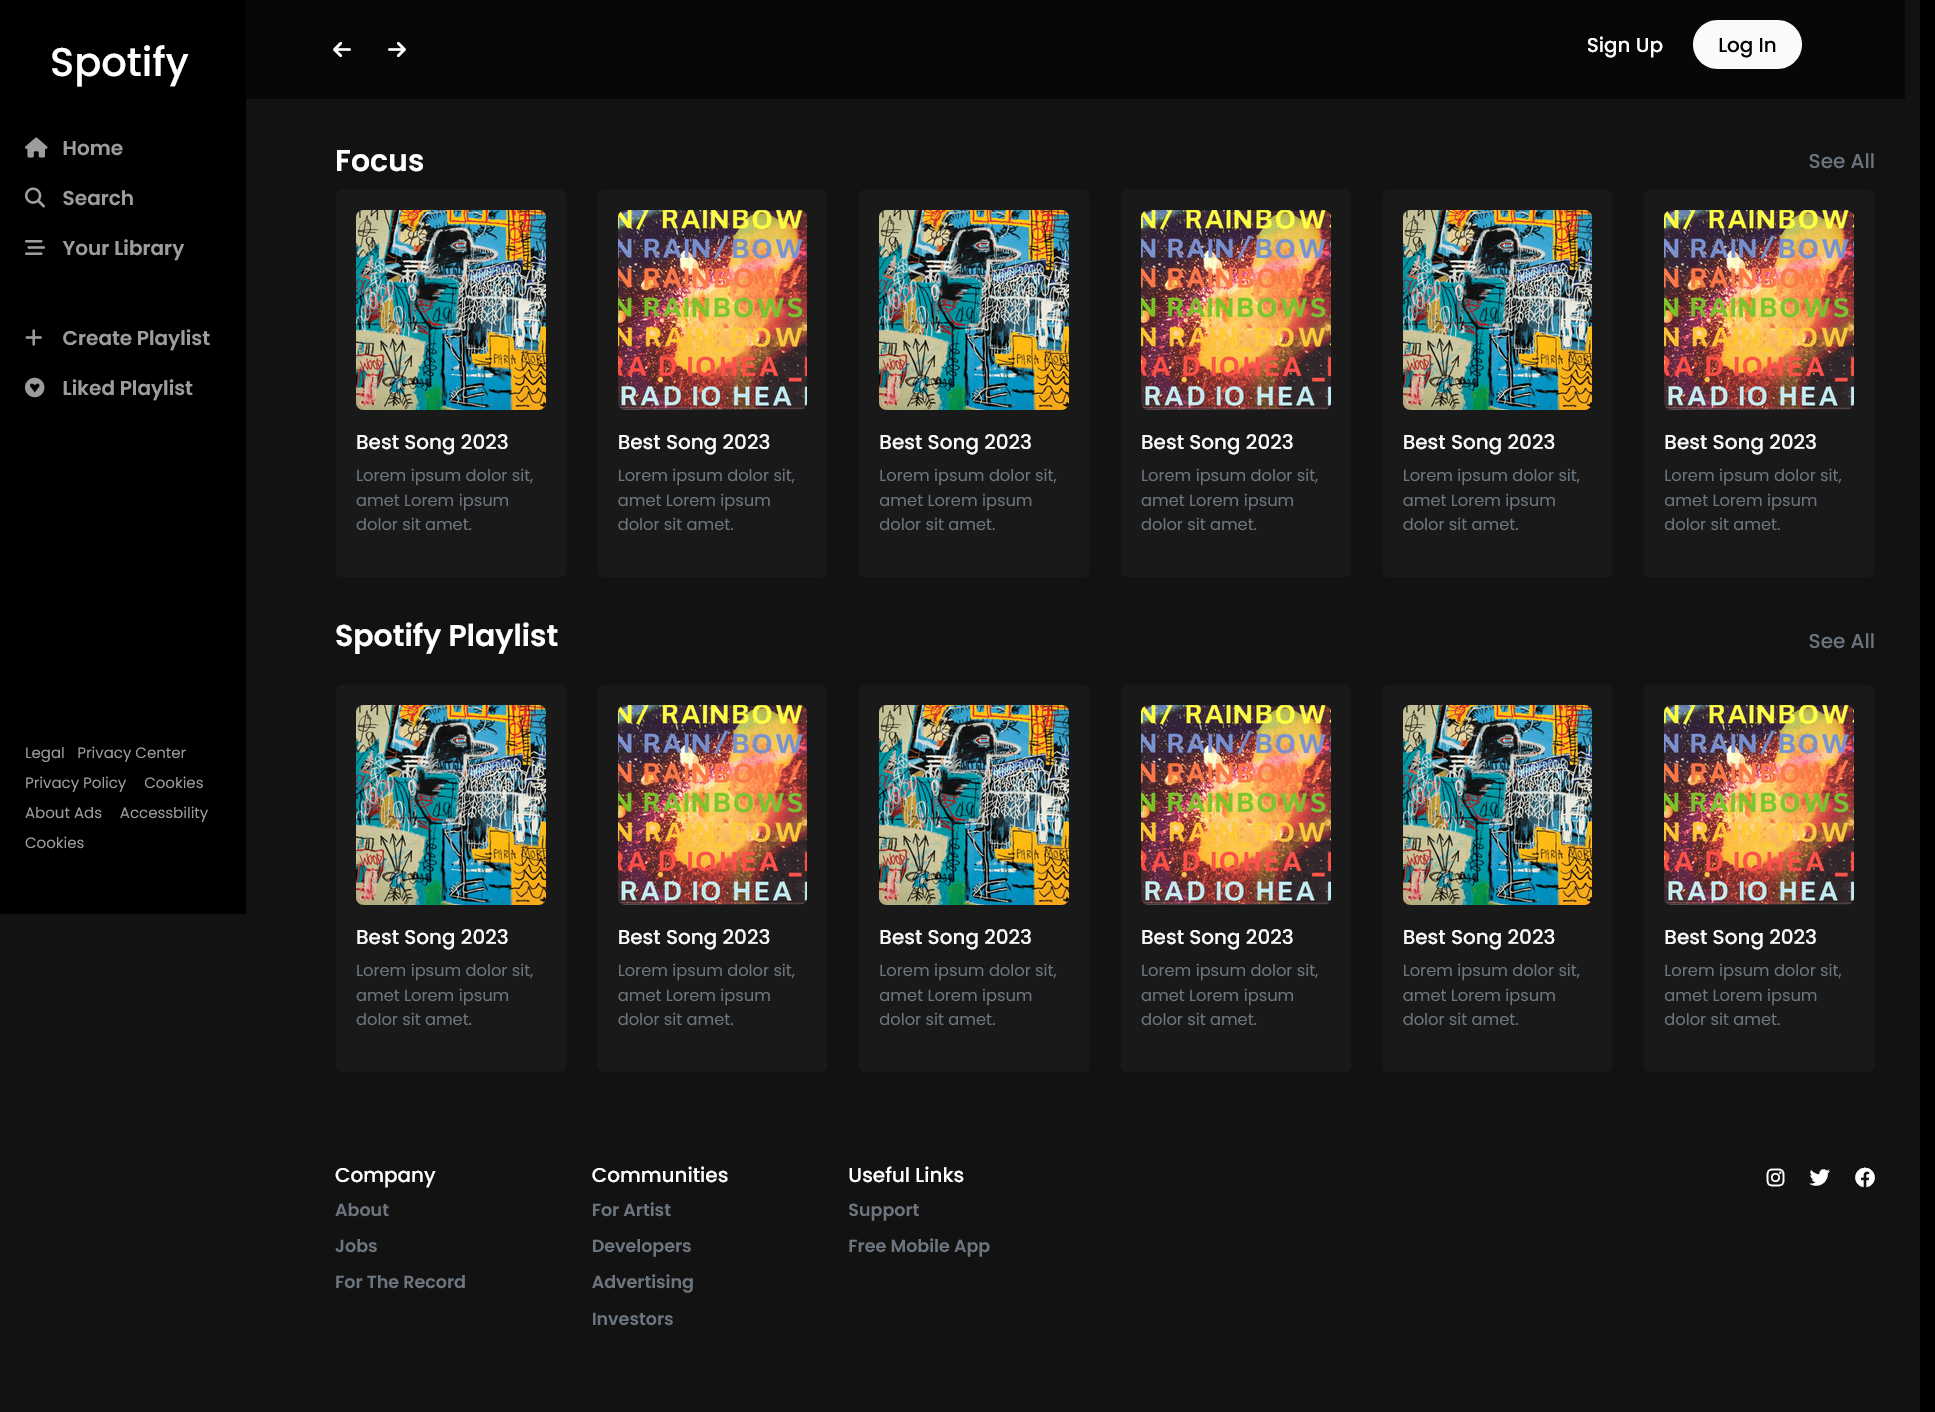Open first album thumbnail in Focus row

450,310
